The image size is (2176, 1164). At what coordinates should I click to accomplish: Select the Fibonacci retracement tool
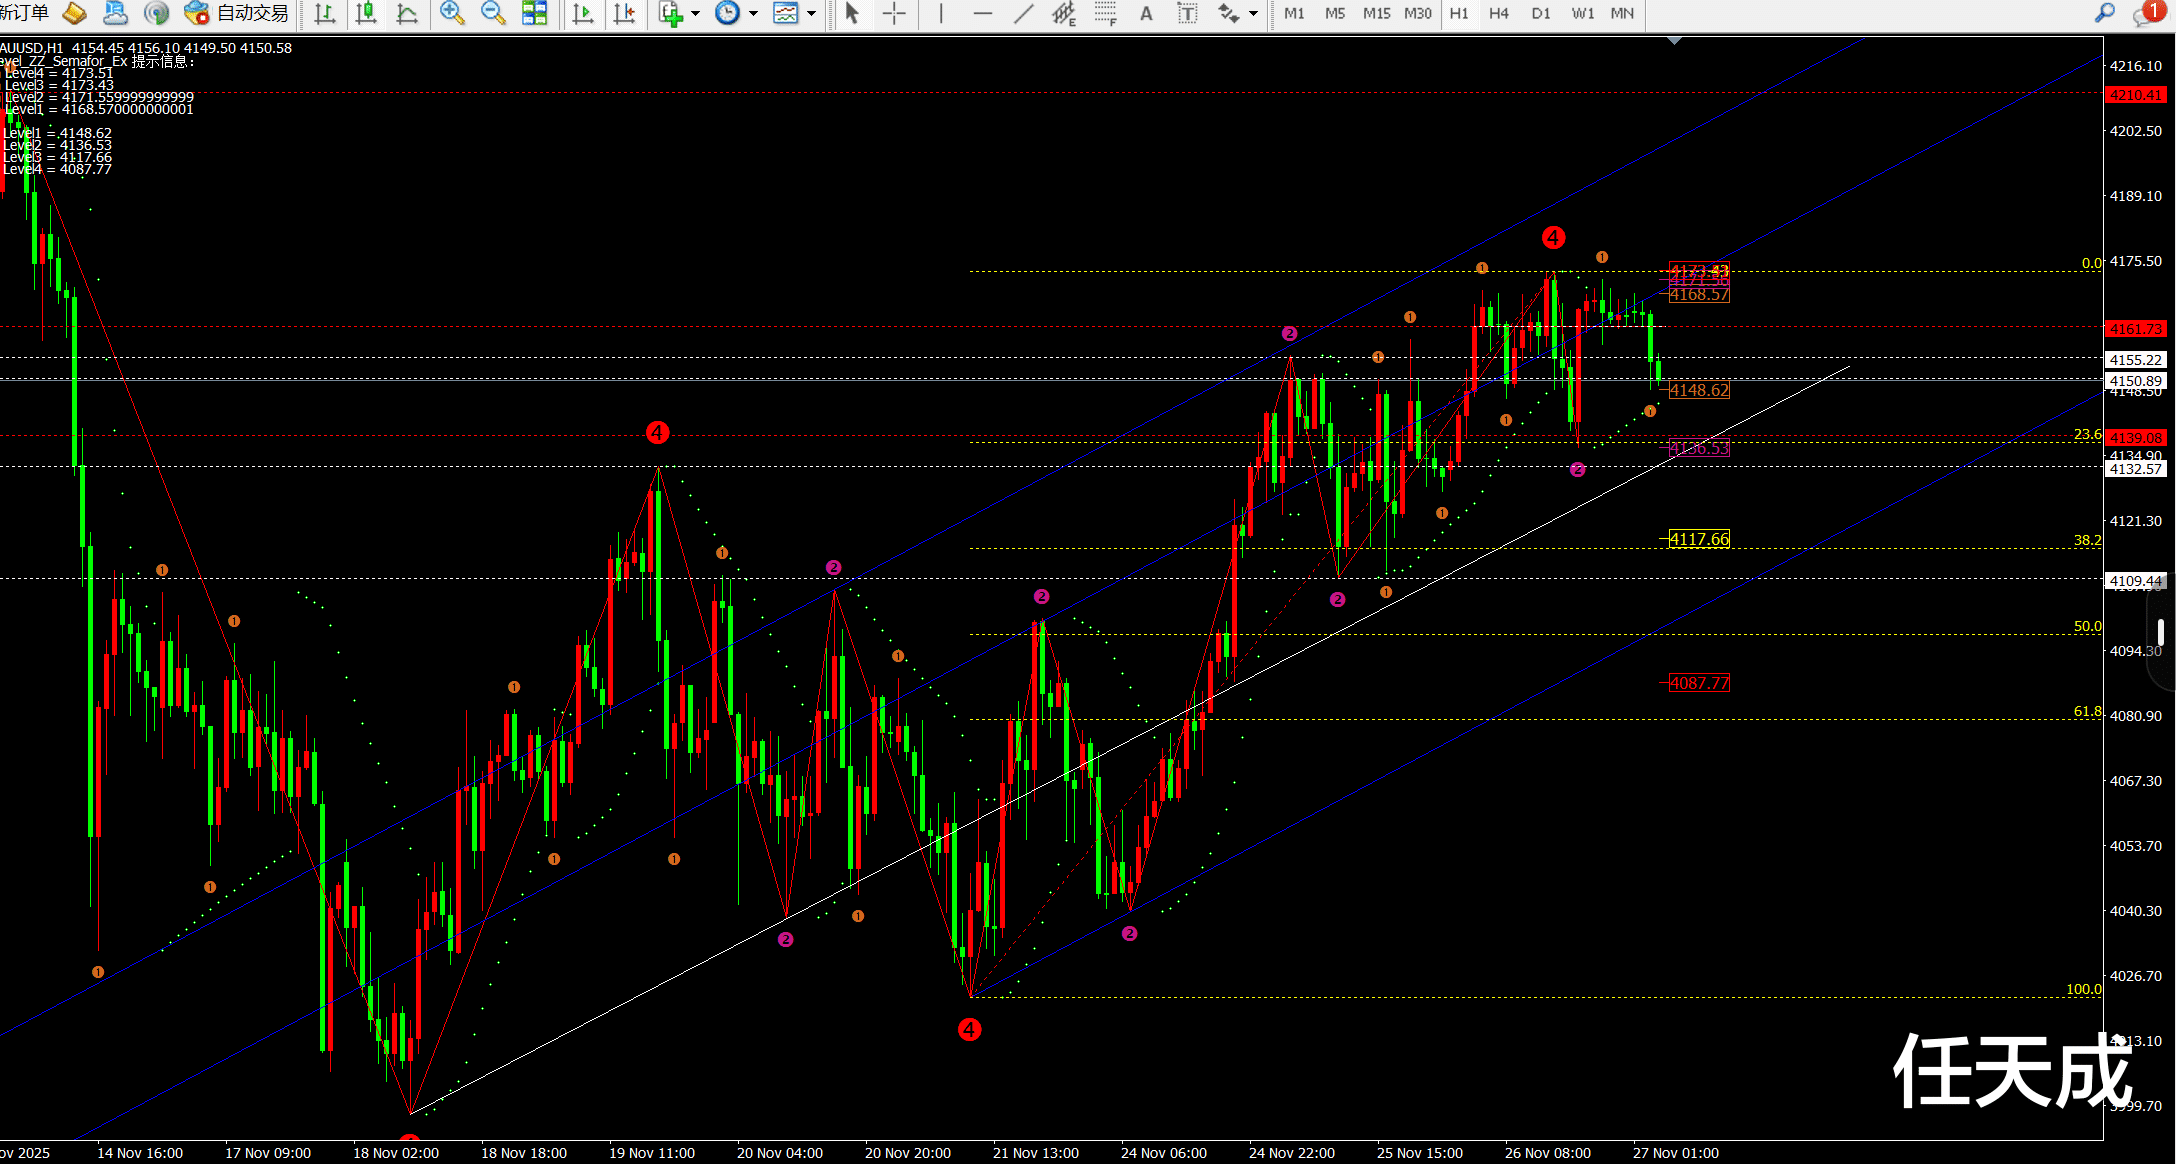(1105, 13)
